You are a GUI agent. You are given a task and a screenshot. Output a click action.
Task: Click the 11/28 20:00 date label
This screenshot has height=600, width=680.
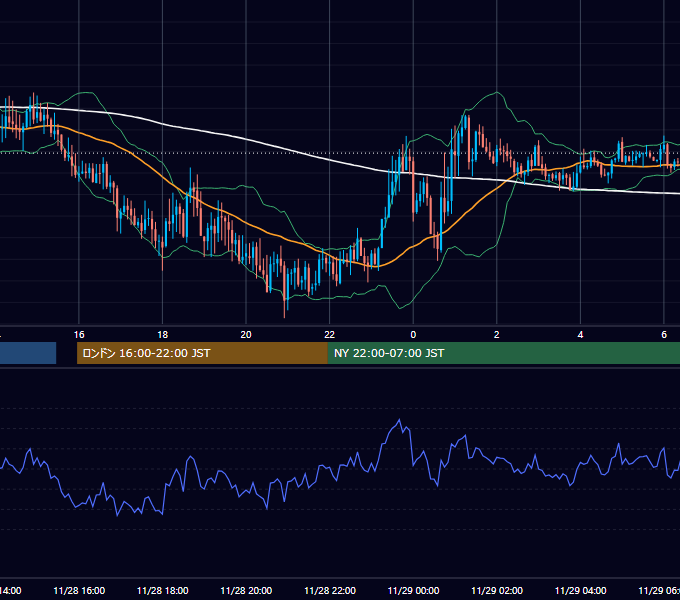[246, 590]
